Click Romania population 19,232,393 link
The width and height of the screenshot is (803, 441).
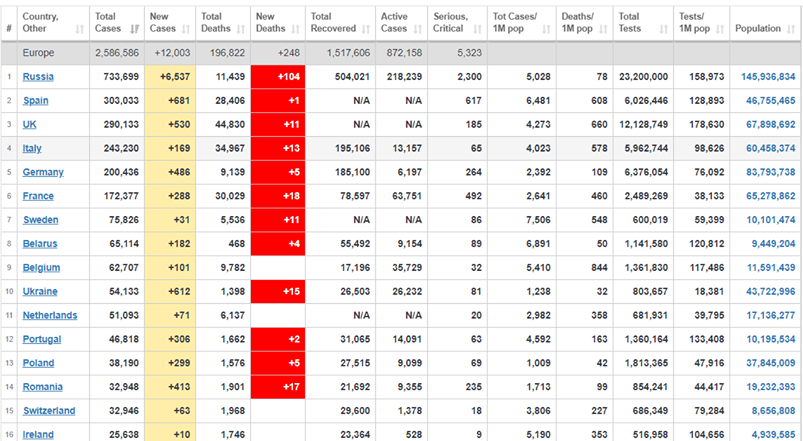[x=771, y=387]
